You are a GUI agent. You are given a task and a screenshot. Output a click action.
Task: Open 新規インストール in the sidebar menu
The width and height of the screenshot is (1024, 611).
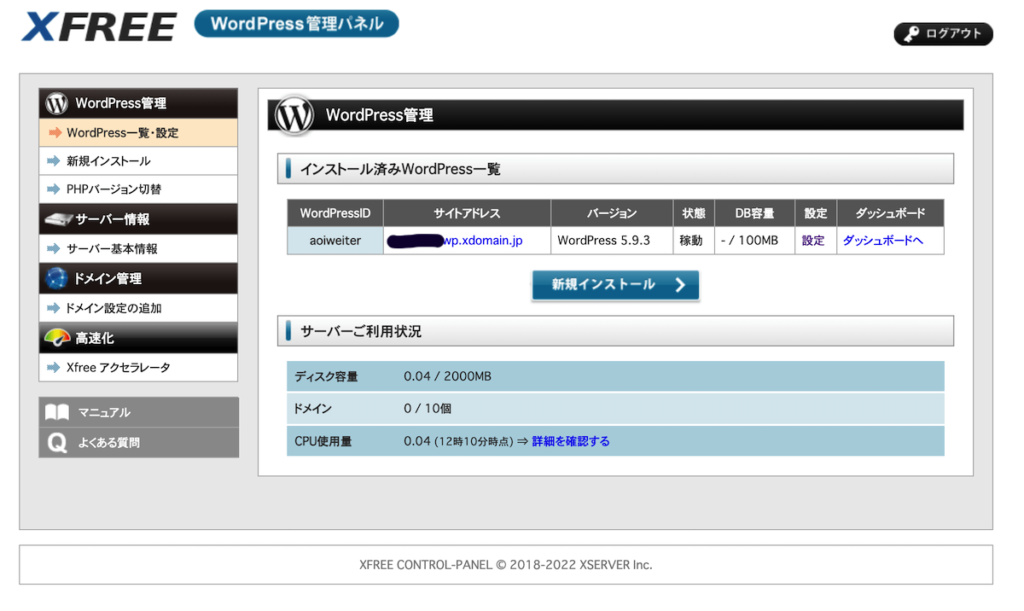click(138, 161)
